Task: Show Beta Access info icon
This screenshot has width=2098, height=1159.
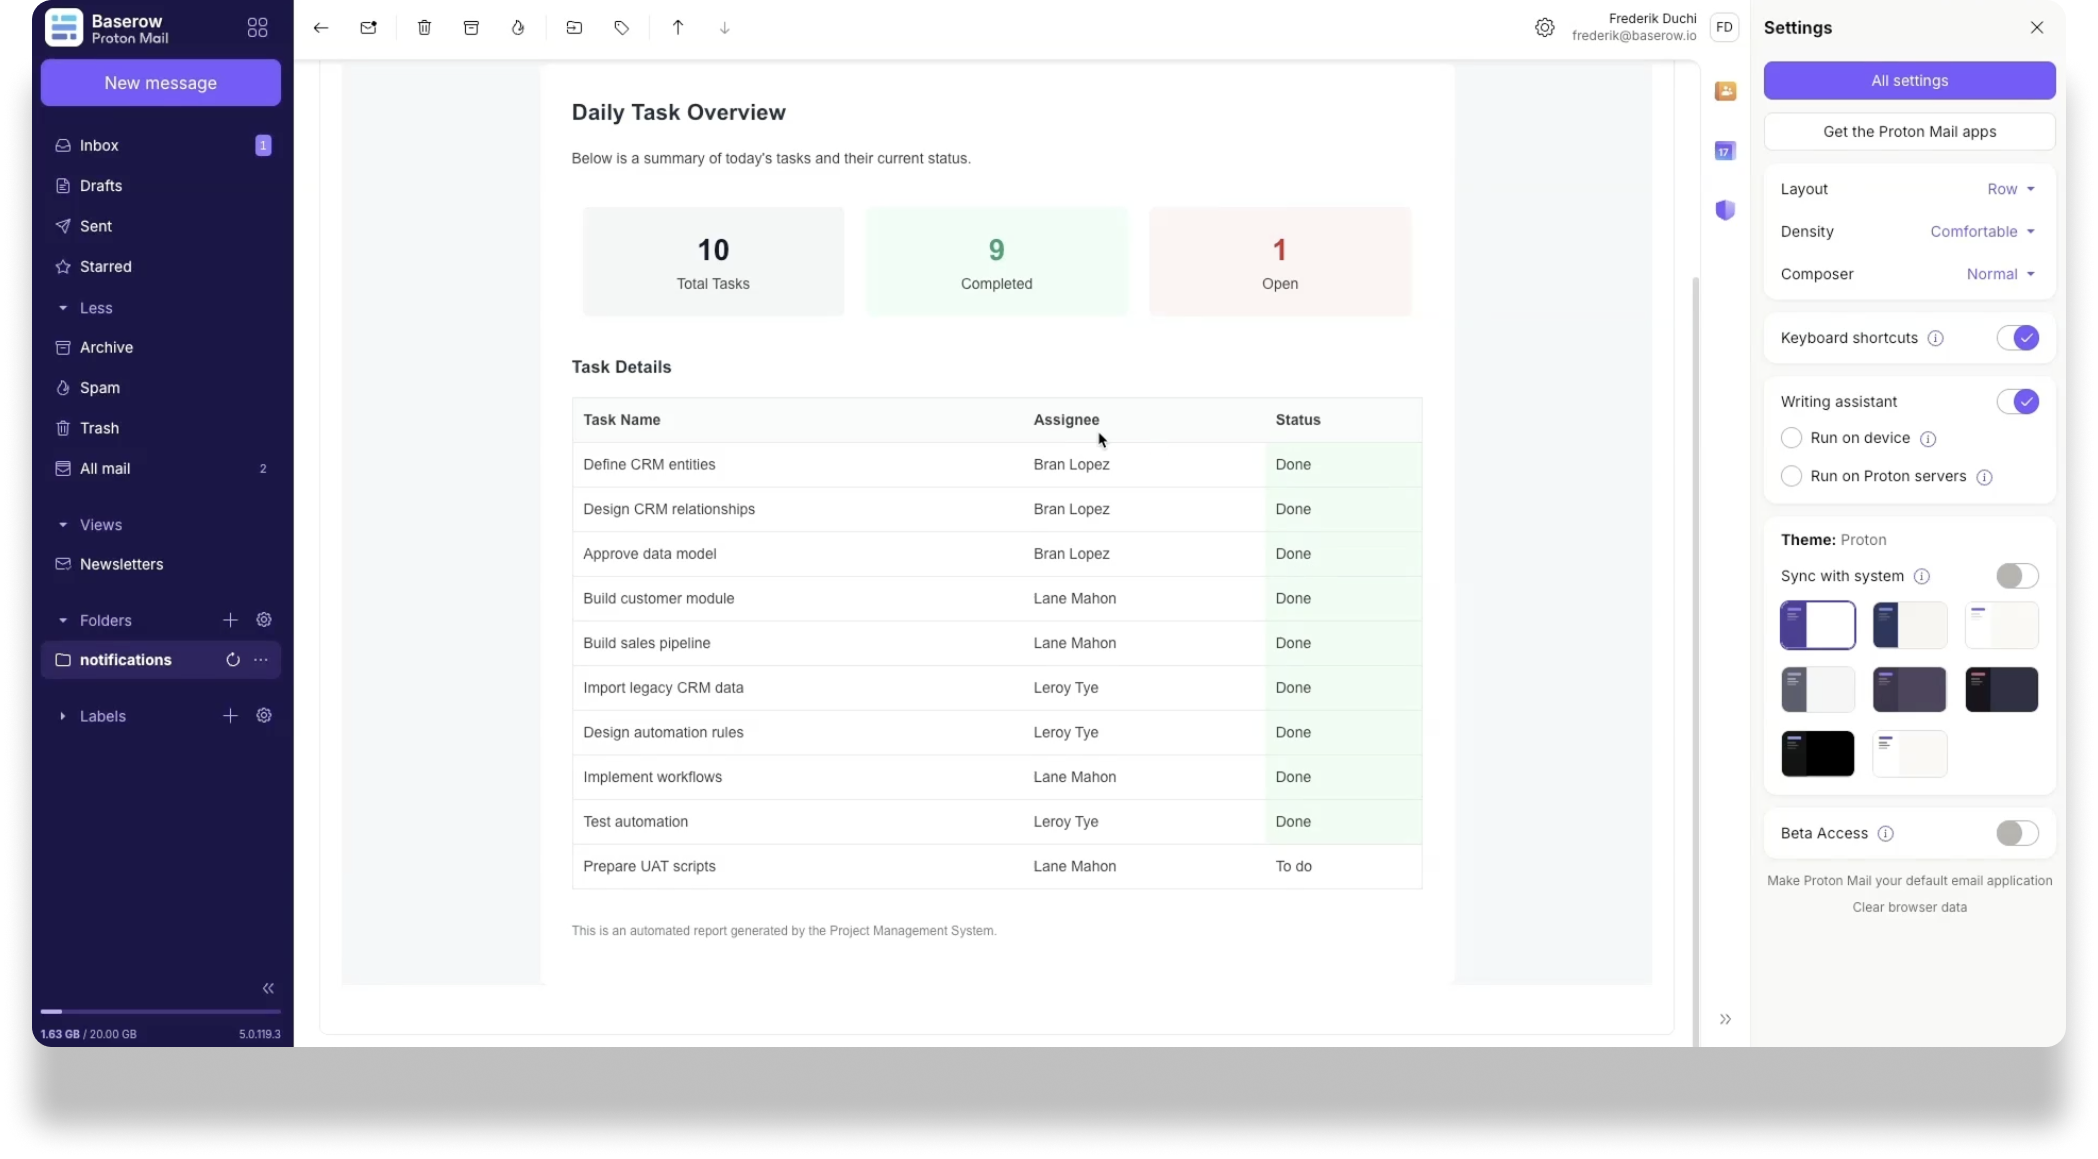Action: click(1886, 833)
